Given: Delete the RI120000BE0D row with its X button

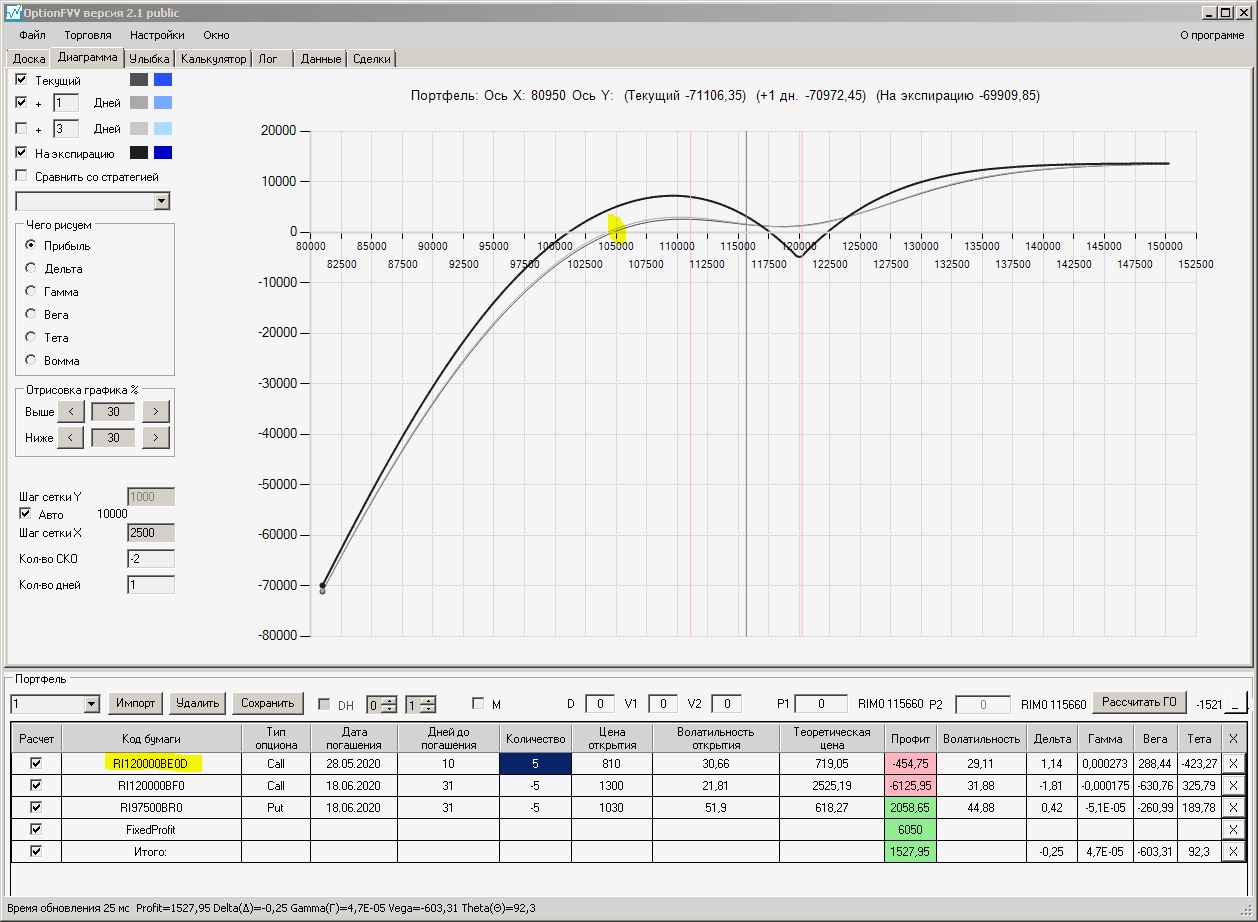Looking at the screenshot, I should [1233, 763].
